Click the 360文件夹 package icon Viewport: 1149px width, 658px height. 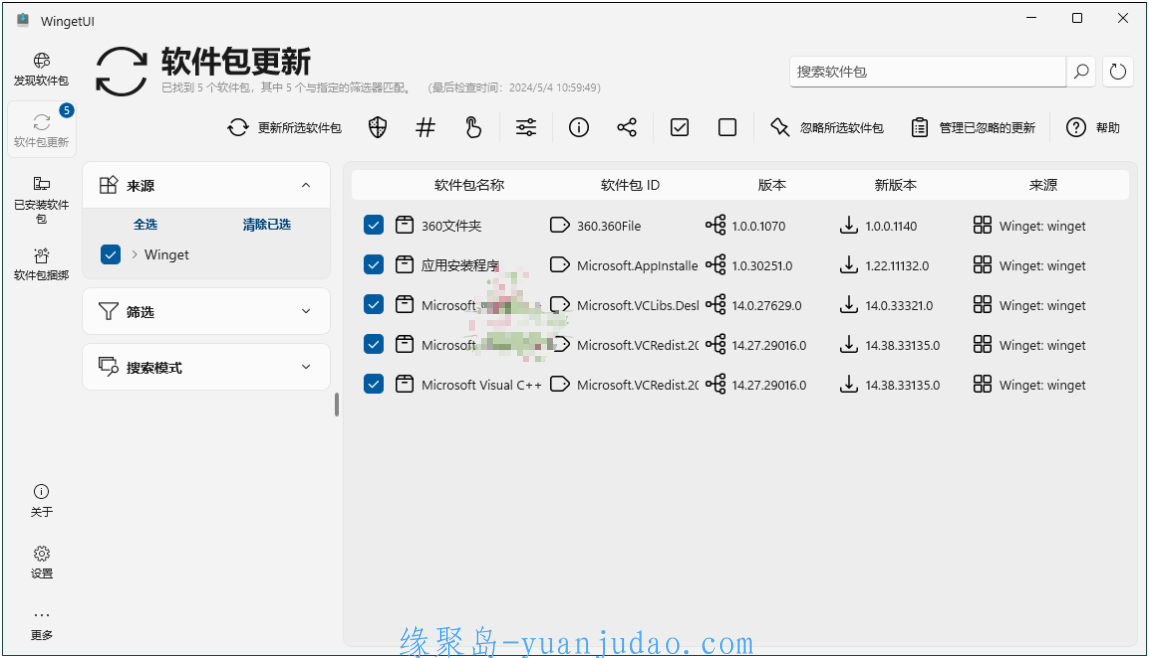(404, 225)
